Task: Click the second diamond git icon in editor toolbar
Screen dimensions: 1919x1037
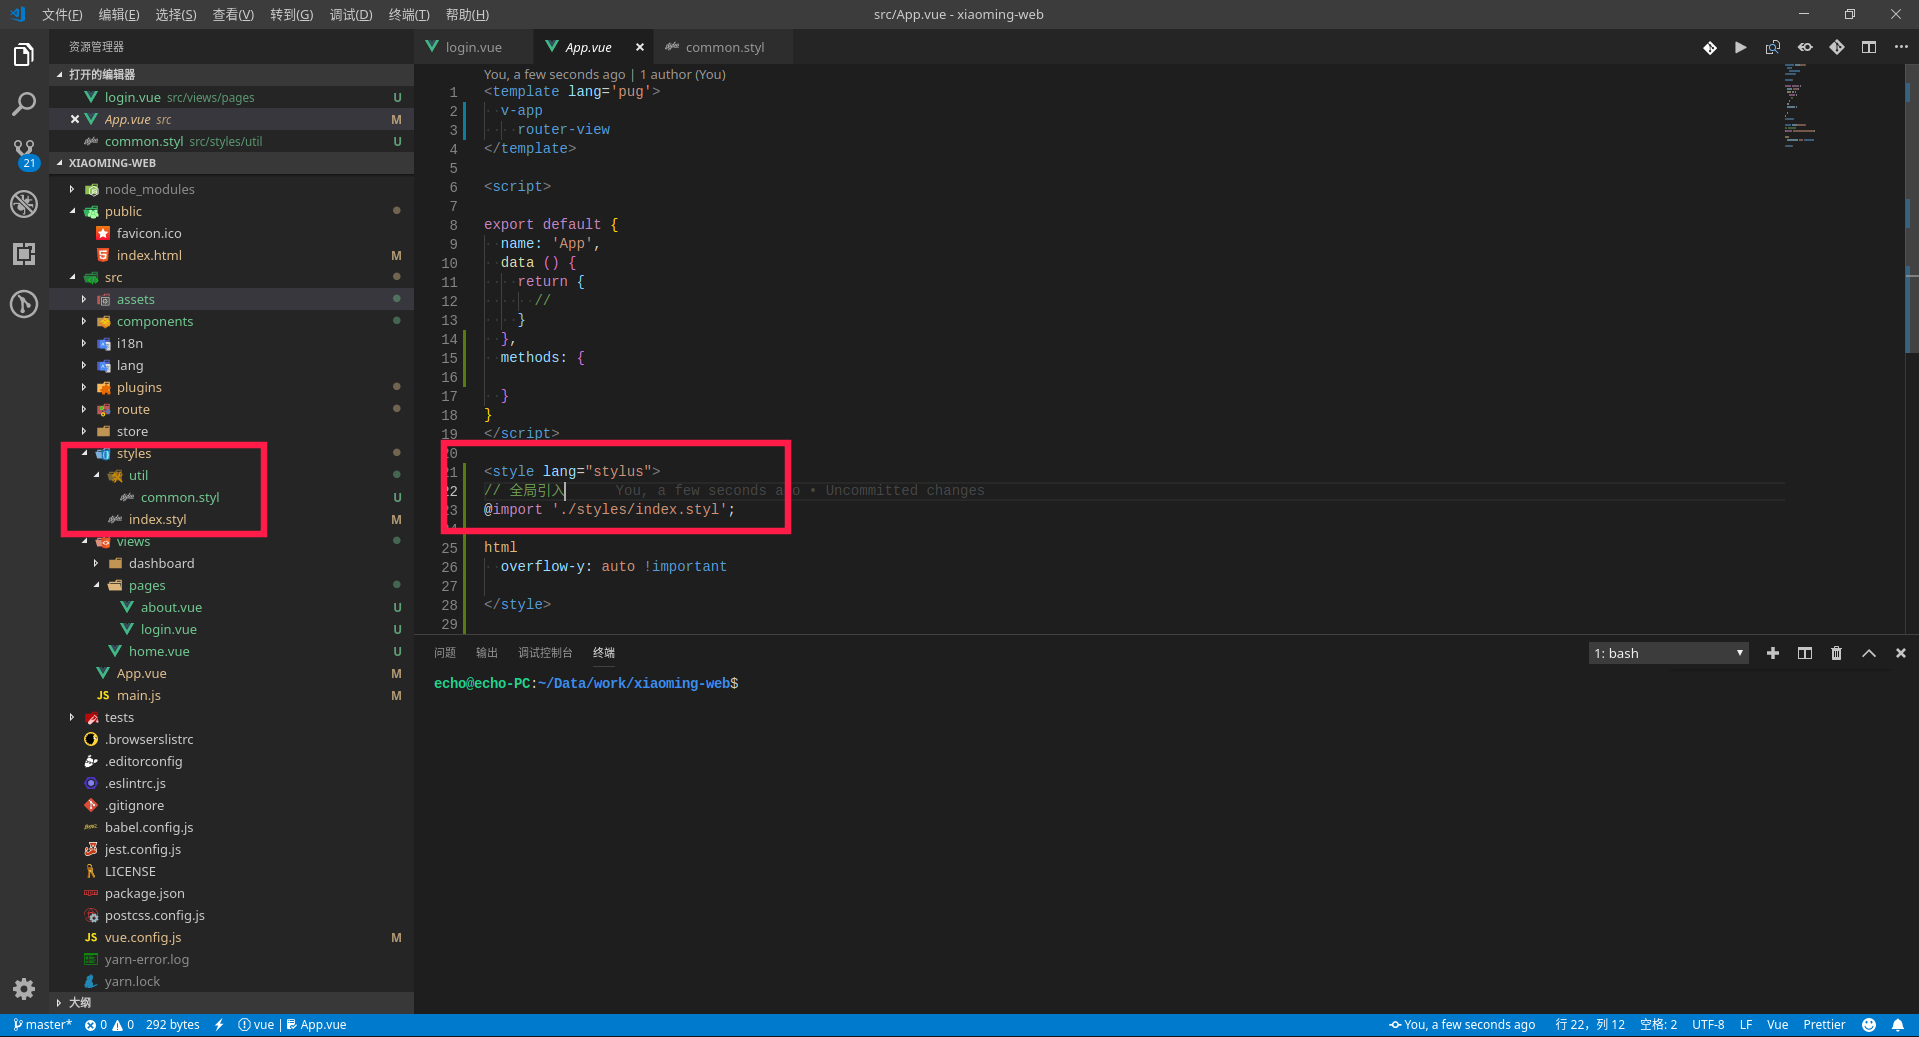Action: pyautogui.click(x=1837, y=47)
